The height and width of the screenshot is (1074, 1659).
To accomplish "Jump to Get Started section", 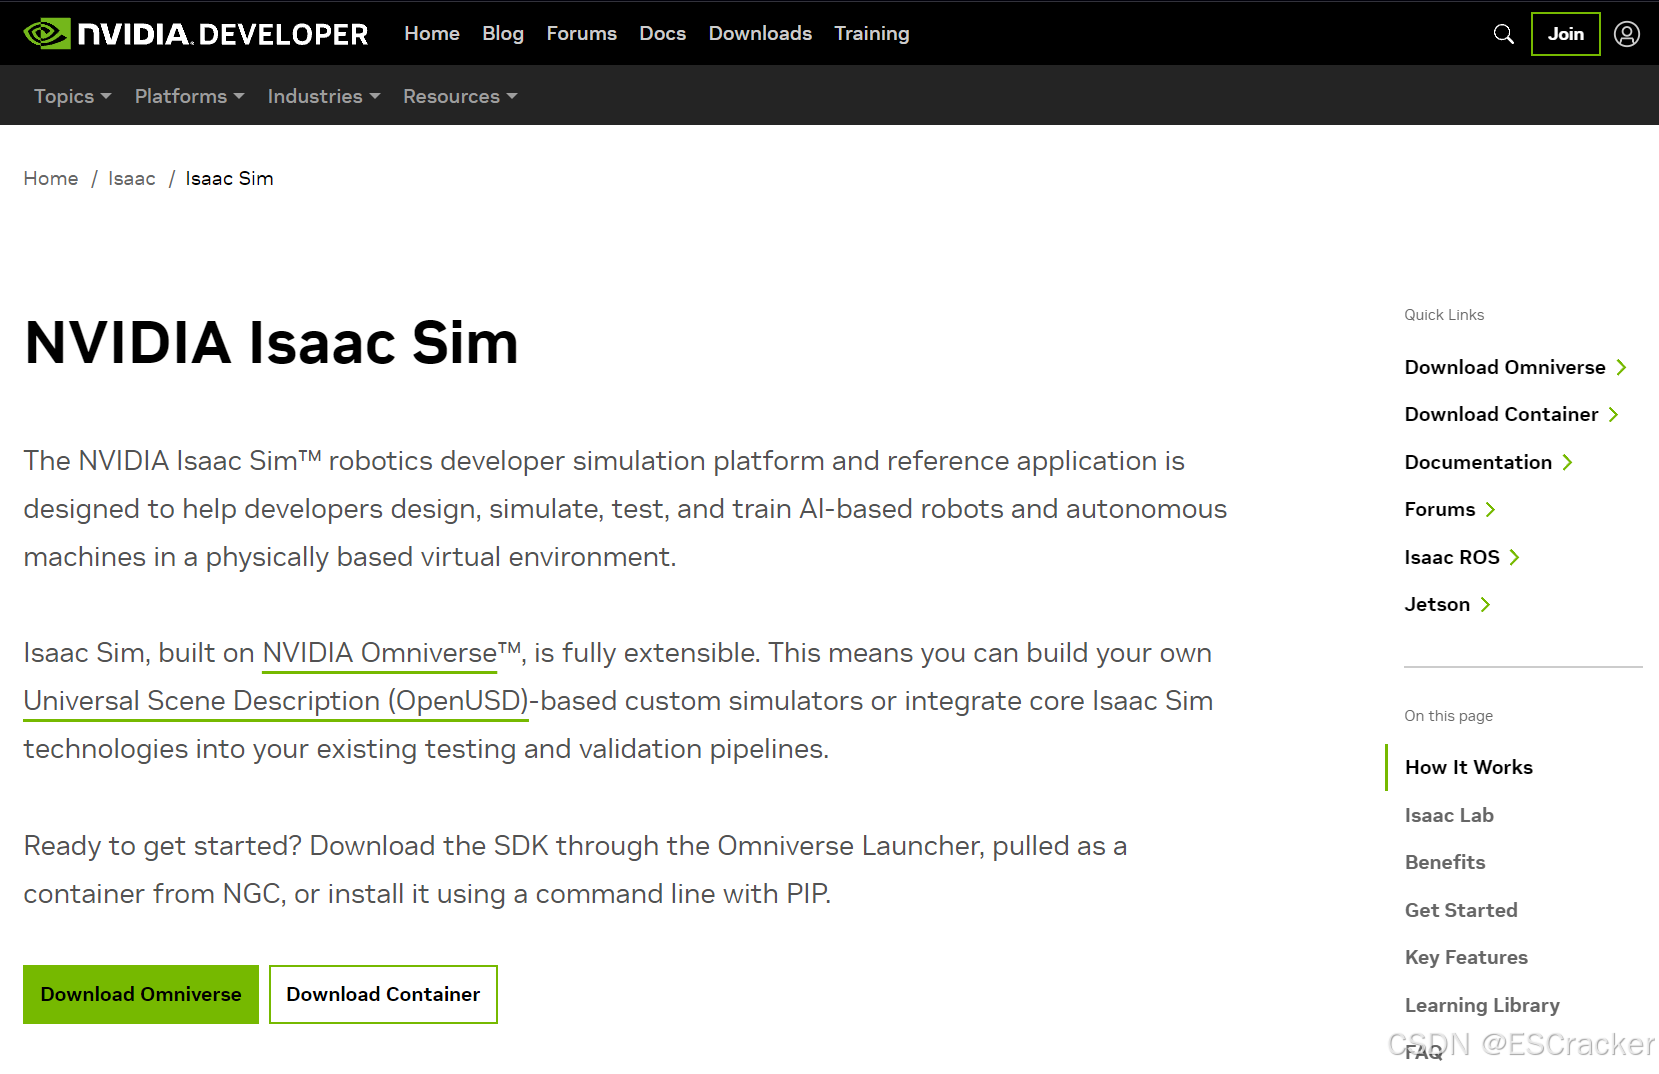I will click(x=1461, y=910).
